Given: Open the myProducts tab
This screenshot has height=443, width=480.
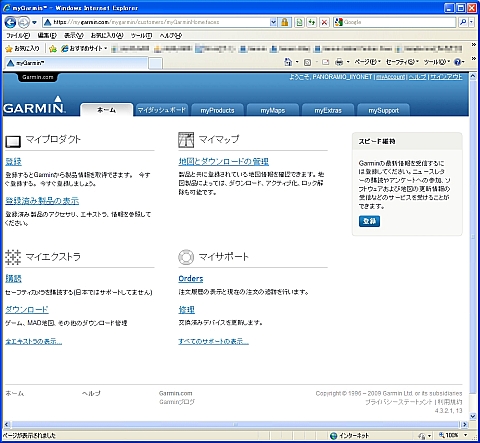Looking at the screenshot, I should [x=217, y=110].
